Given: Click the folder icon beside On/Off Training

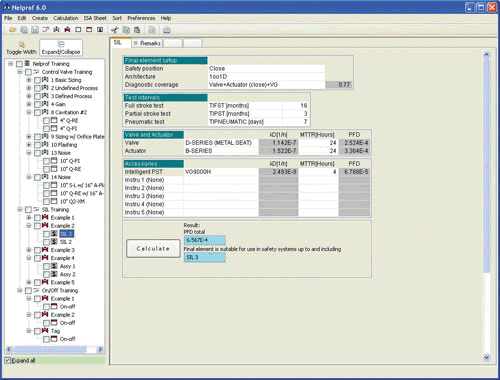Looking at the screenshot, I should point(36,290).
